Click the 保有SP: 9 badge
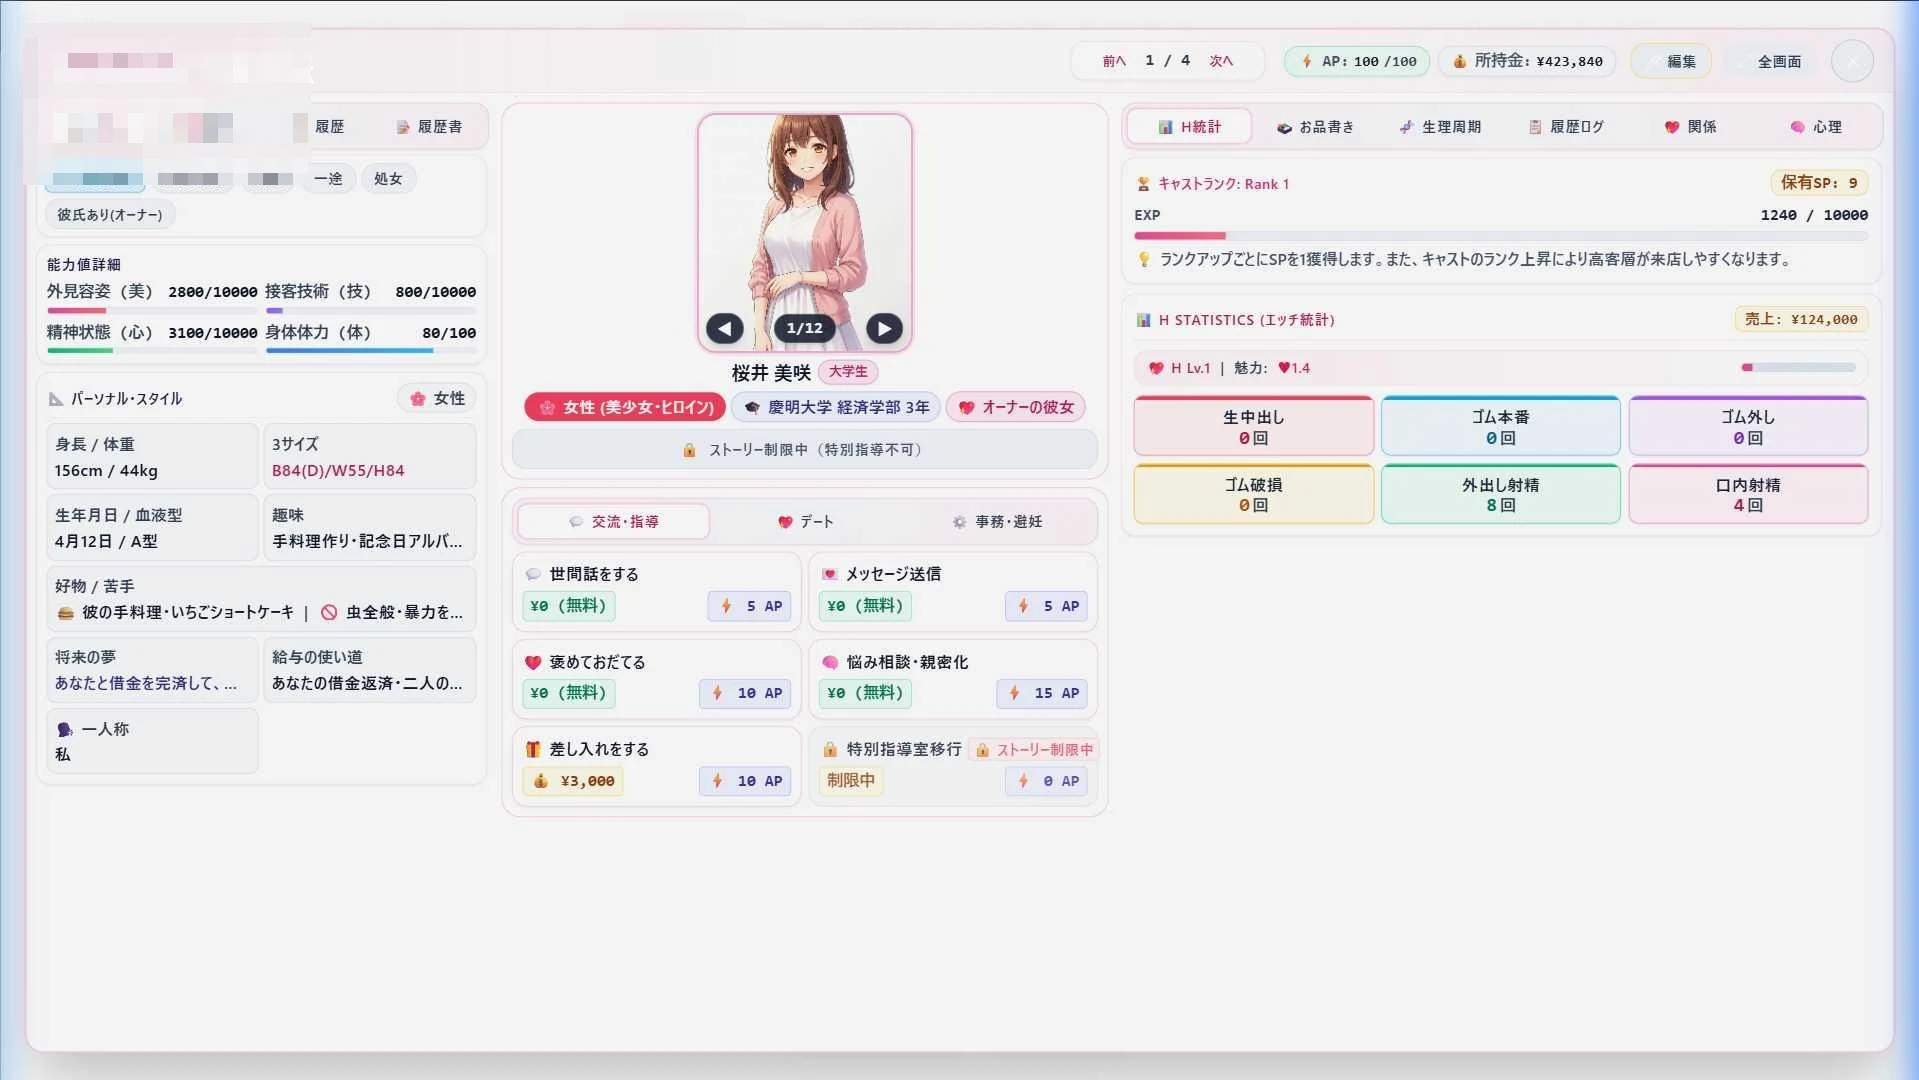The image size is (1919, 1080). (x=1819, y=183)
